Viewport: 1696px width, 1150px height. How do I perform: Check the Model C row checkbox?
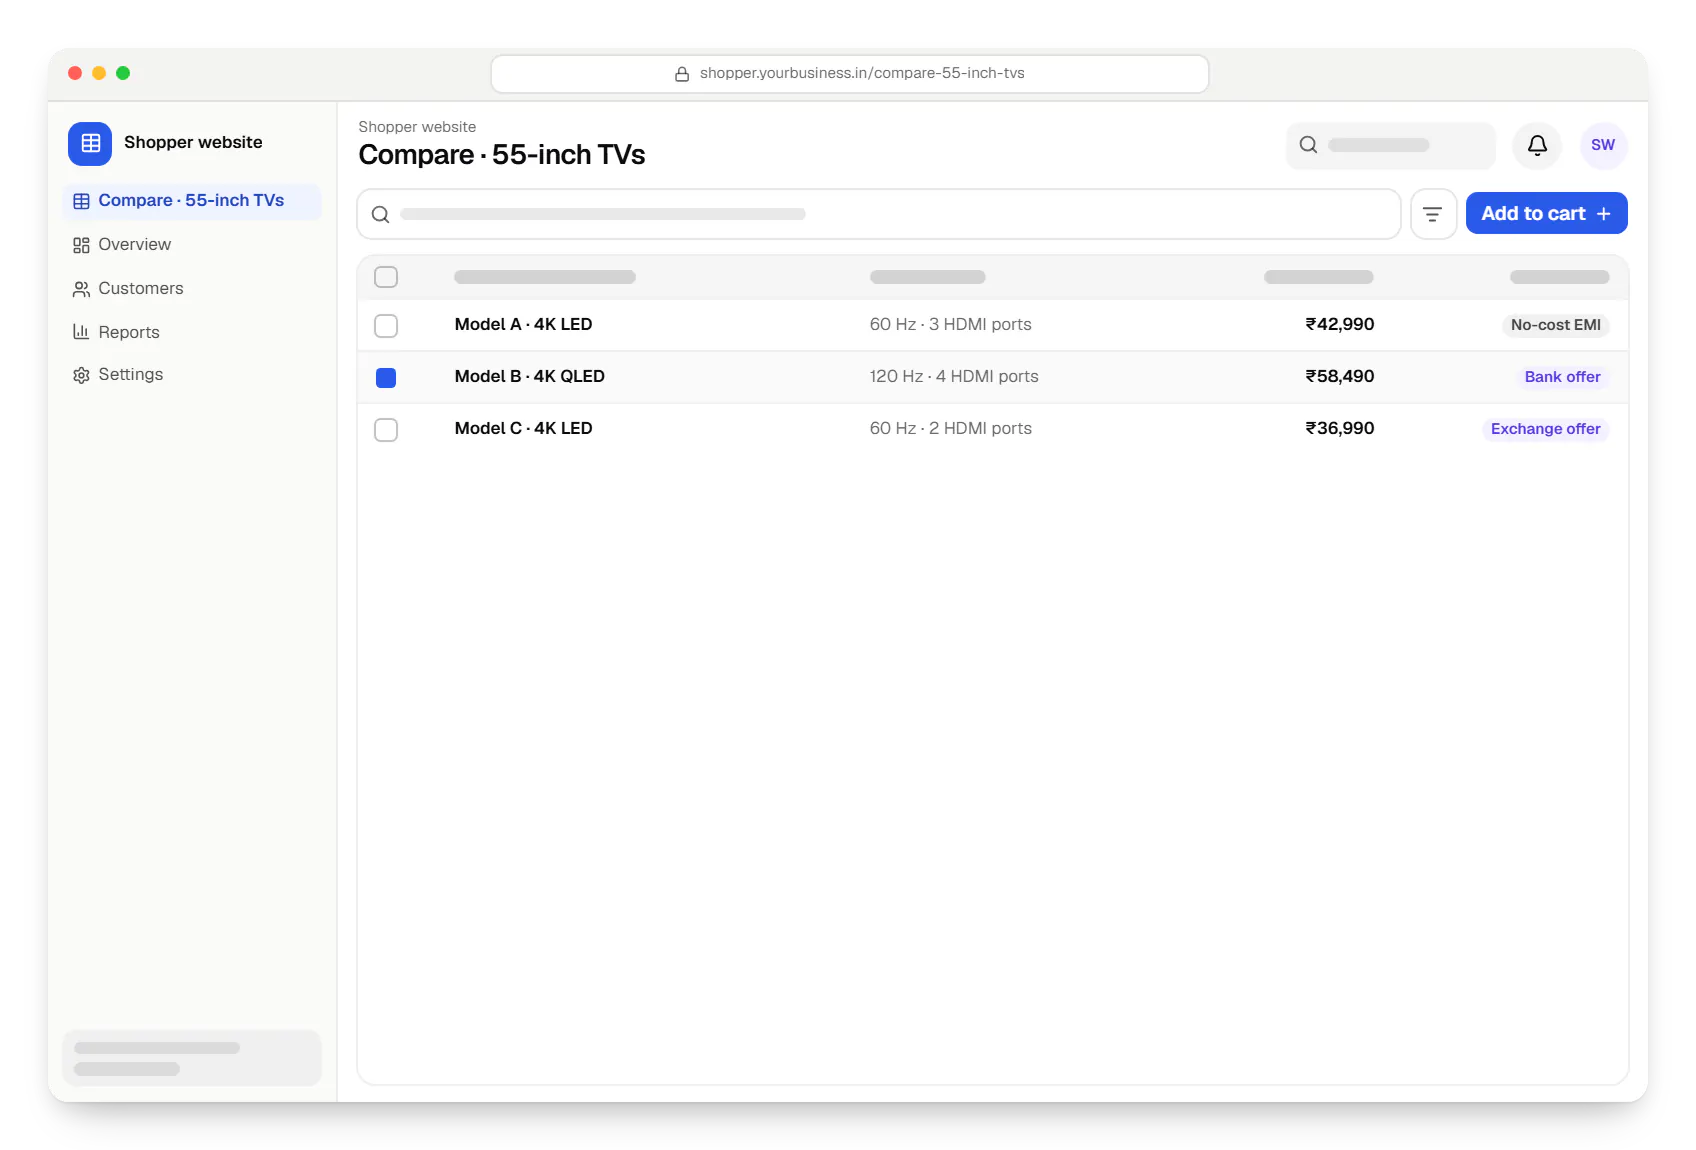coord(386,430)
